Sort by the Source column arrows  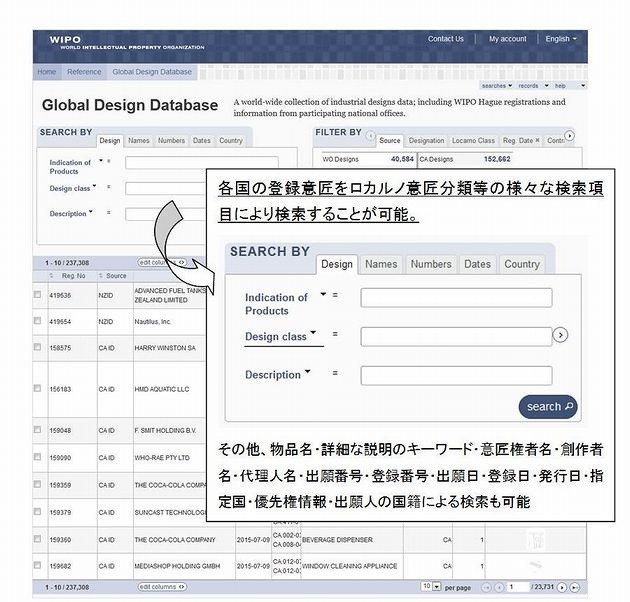(100, 276)
